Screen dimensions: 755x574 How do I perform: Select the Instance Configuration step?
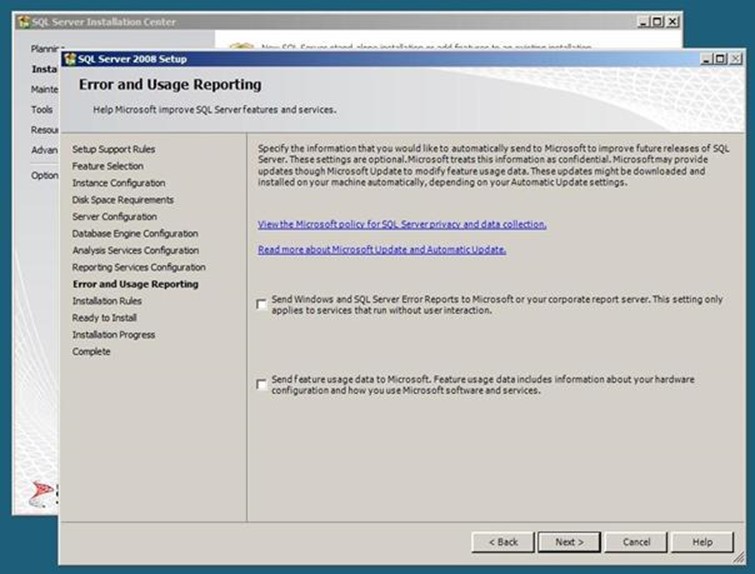pyautogui.click(x=118, y=183)
